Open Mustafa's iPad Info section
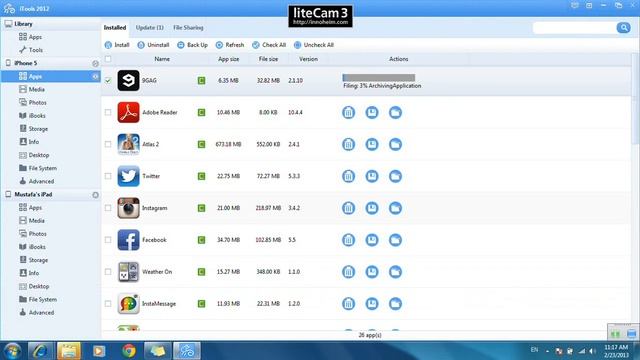 coord(29,273)
